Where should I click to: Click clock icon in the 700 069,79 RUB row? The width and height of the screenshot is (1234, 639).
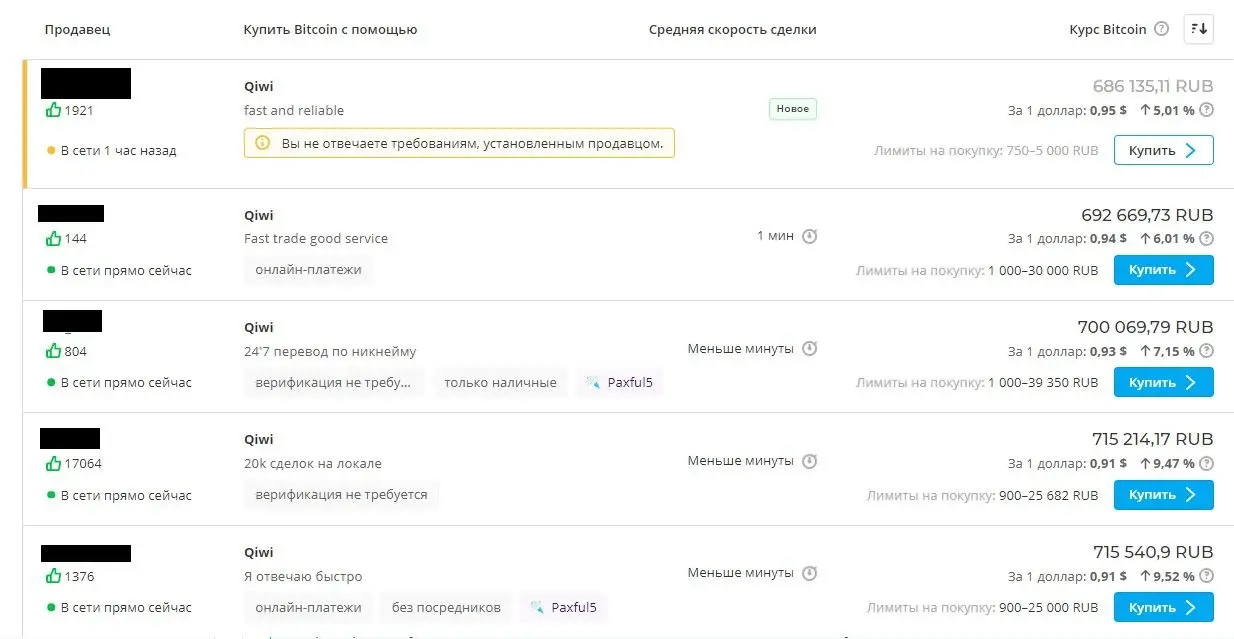(x=810, y=348)
